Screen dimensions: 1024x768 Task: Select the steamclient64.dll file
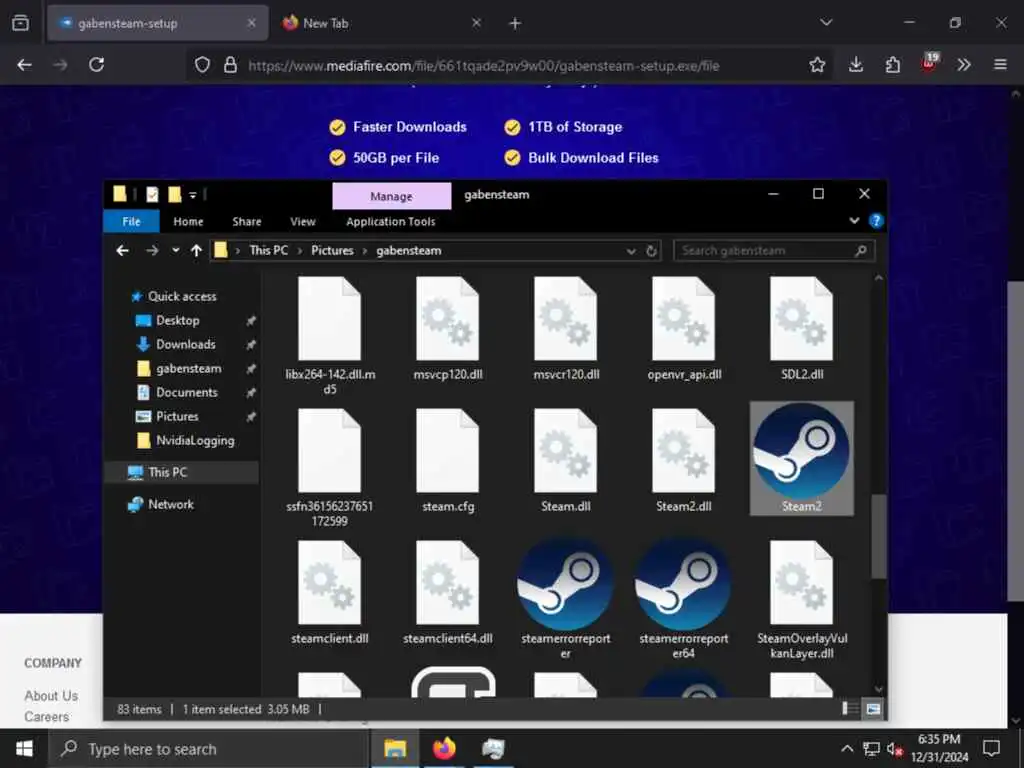[x=447, y=592]
